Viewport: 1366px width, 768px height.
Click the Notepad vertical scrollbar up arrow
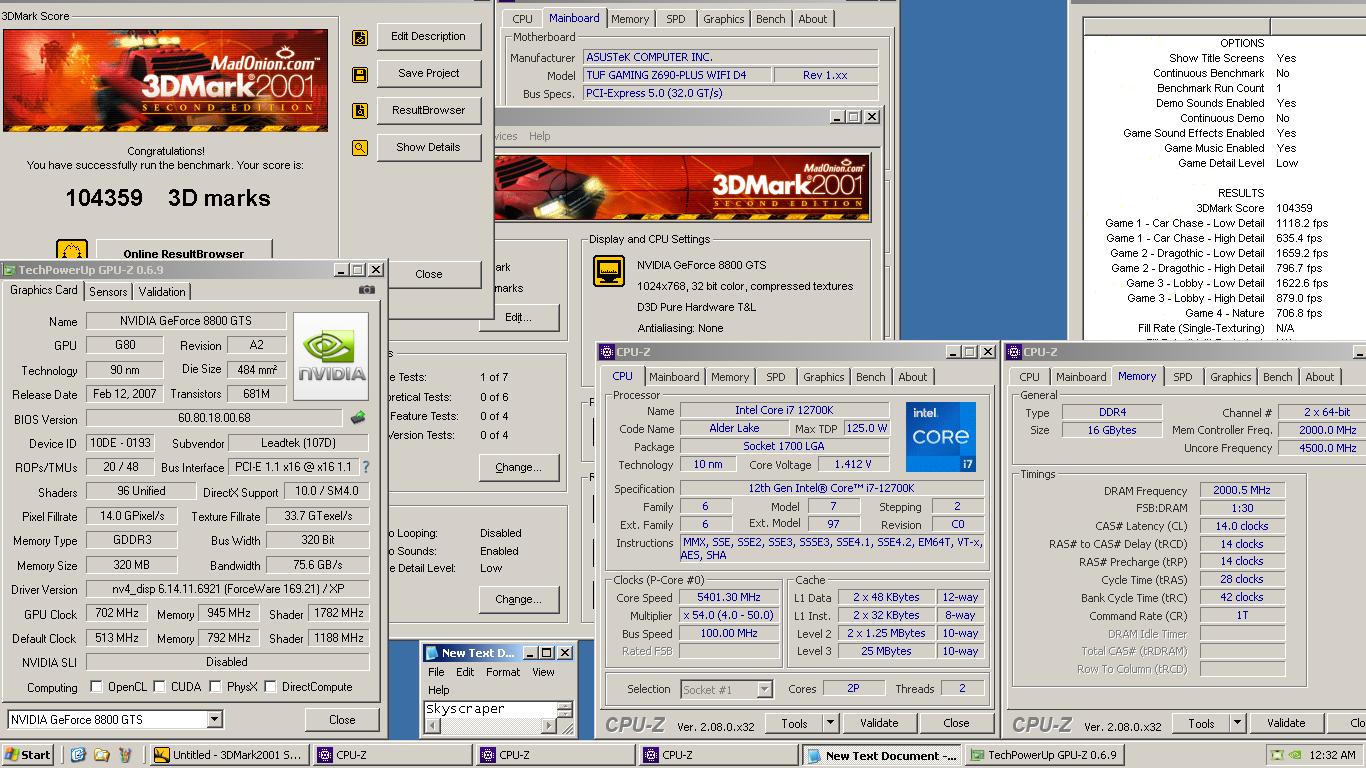(565, 707)
